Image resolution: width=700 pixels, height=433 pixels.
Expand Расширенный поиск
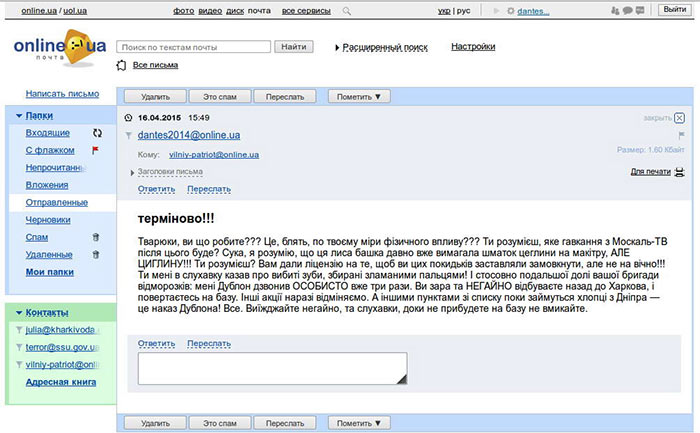pos(385,47)
